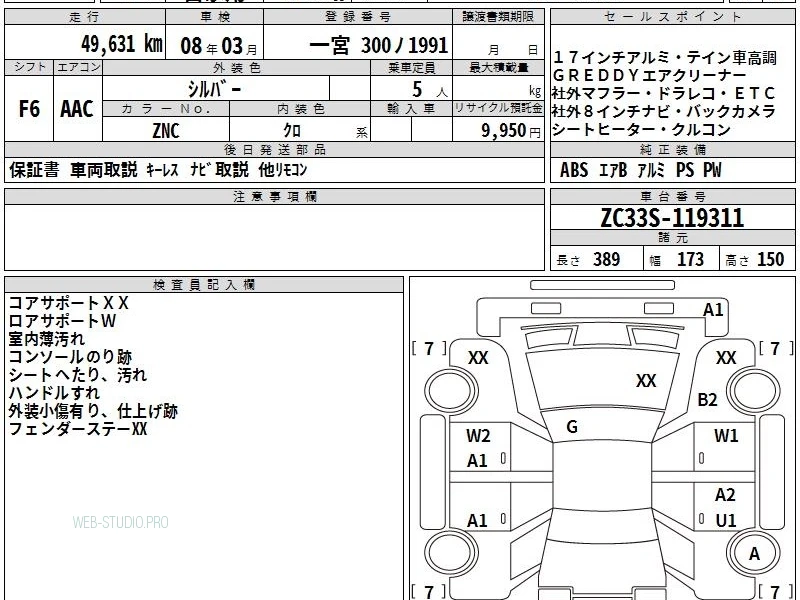Select the chassis number ZC33S-119311
Image resolution: width=800 pixels, height=600 pixels.
click(x=672, y=218)
